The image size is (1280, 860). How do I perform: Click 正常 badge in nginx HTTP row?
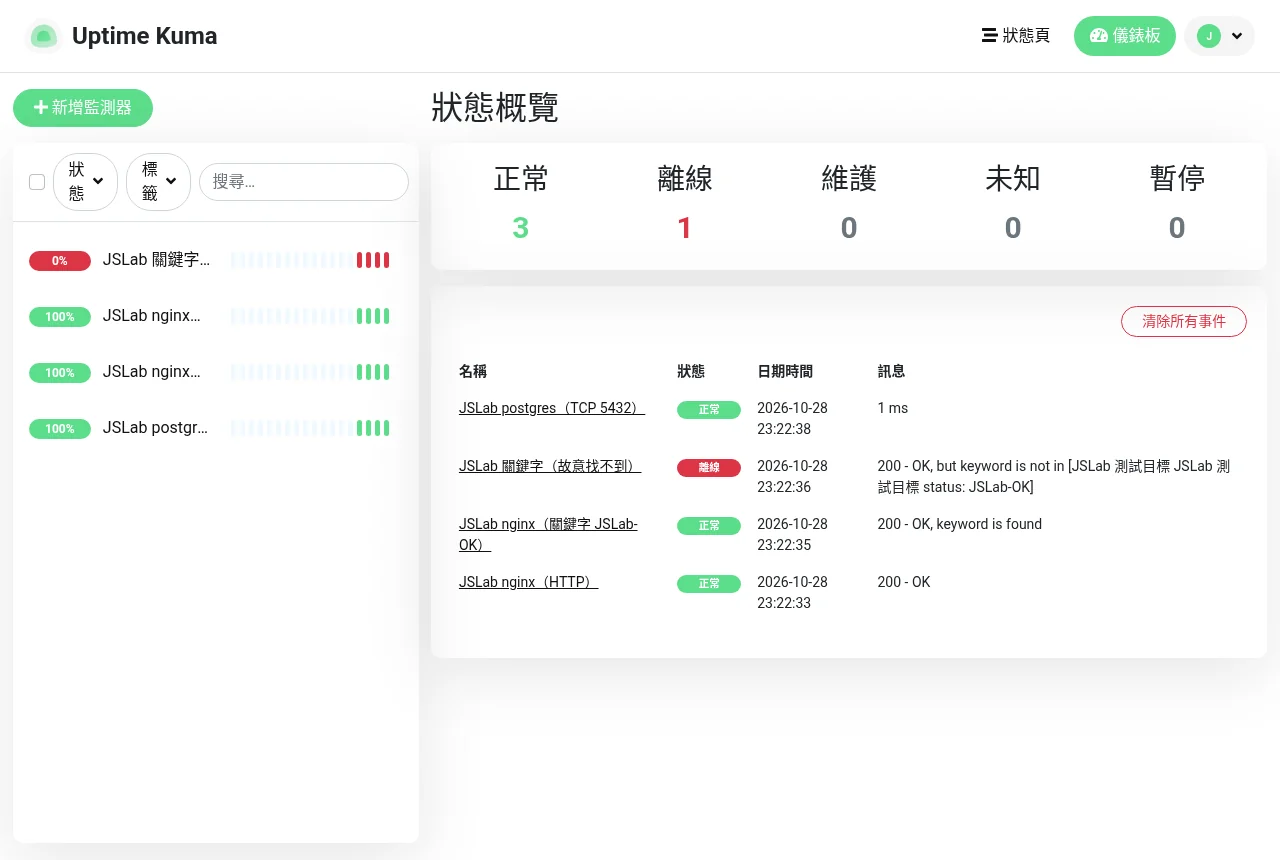coord(709,584)
